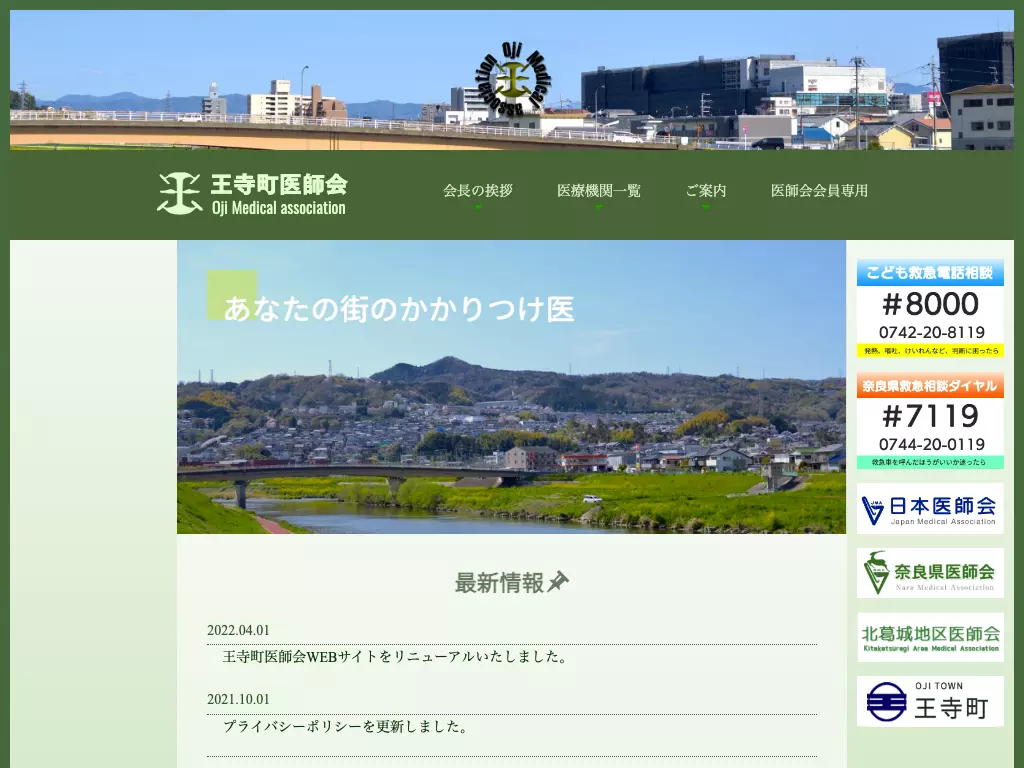Click the あなたの街のかかりつけ医 hero caption
The width and height of the screenshot is (1024, 768).
[x=399, y=309]
